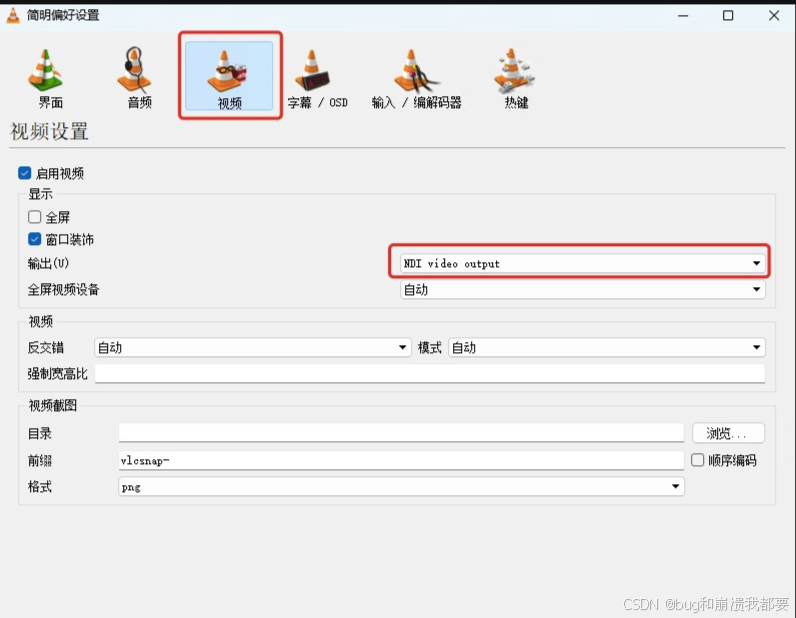Click the VLC cone title bar icon
The height and width of the screenshot is (618, 796).
pyautogui.click(x=13, y=15)
